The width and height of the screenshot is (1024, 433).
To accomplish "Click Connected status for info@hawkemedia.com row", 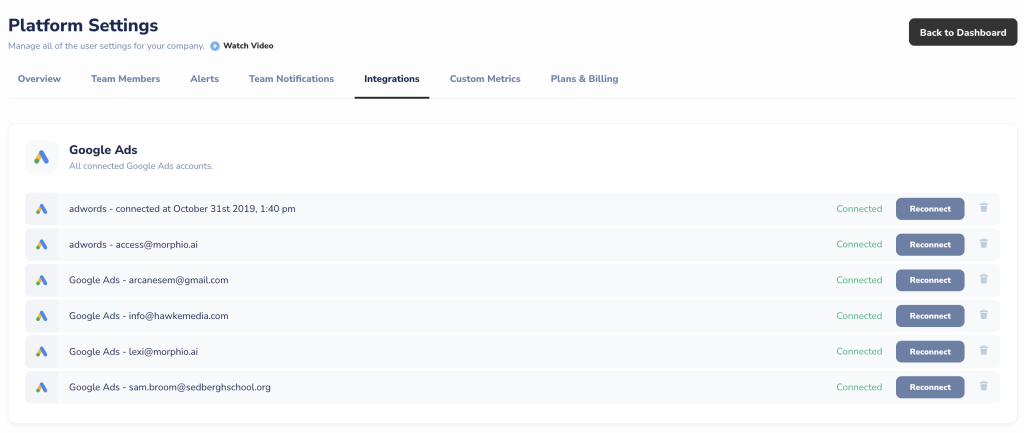I will pyautogui.click(x=859, y=316).
